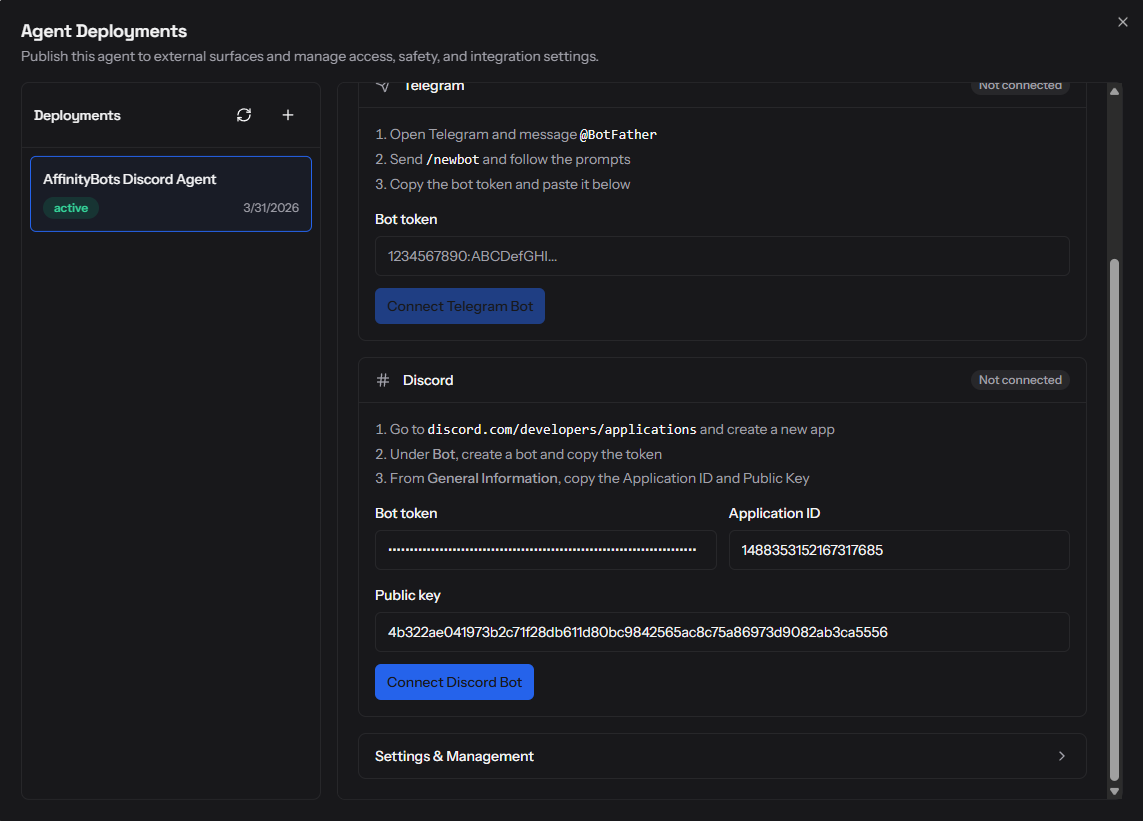Click the Not connected badge for Discord
Image resolution: width=1143 pixels, height=821 pixels.
[x=1020, y=380]
